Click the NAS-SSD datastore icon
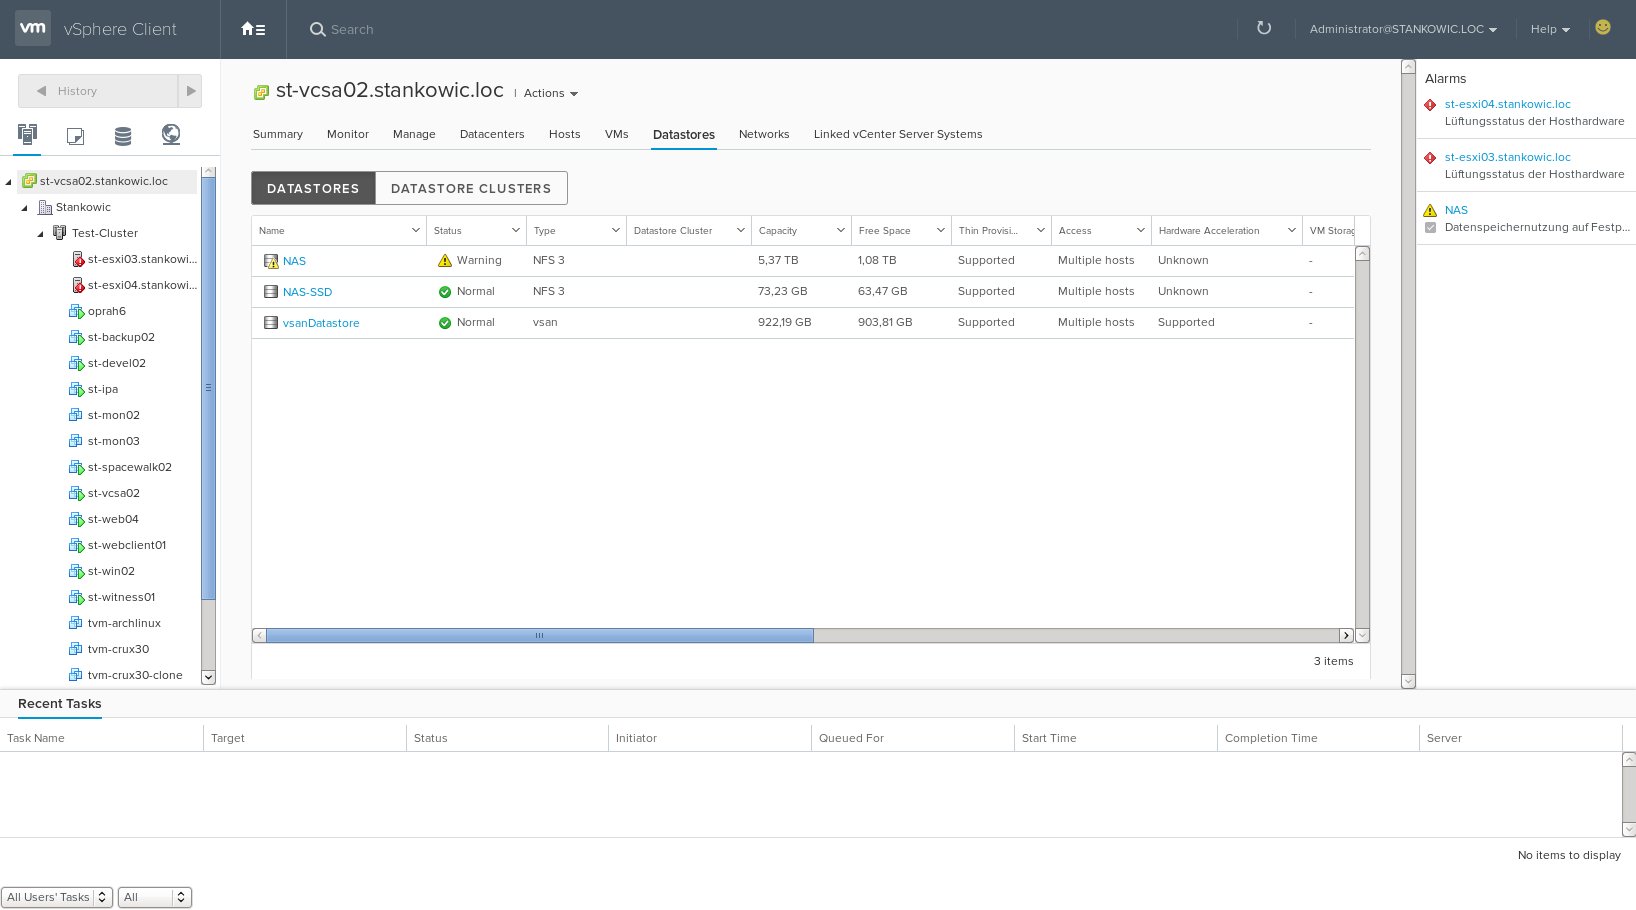Image resolution: width=1636 pixels, height=910 pixels. [271, 292]
